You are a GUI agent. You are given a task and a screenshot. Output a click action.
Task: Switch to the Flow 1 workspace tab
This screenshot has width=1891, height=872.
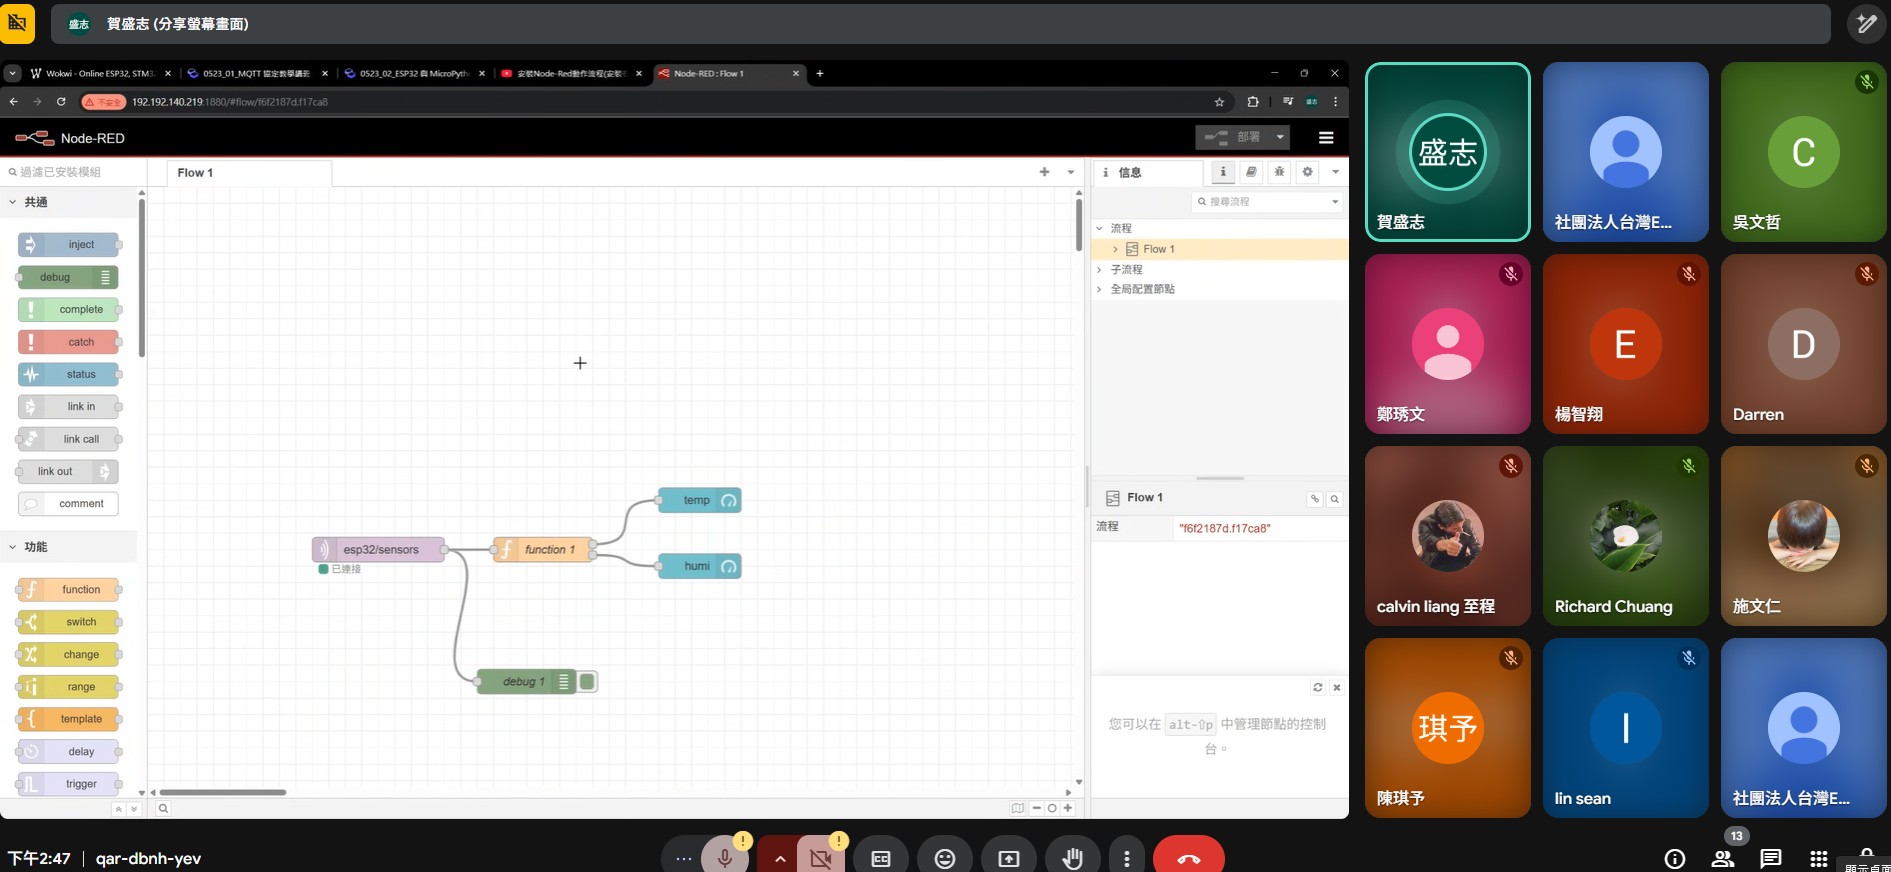point(248,173)
